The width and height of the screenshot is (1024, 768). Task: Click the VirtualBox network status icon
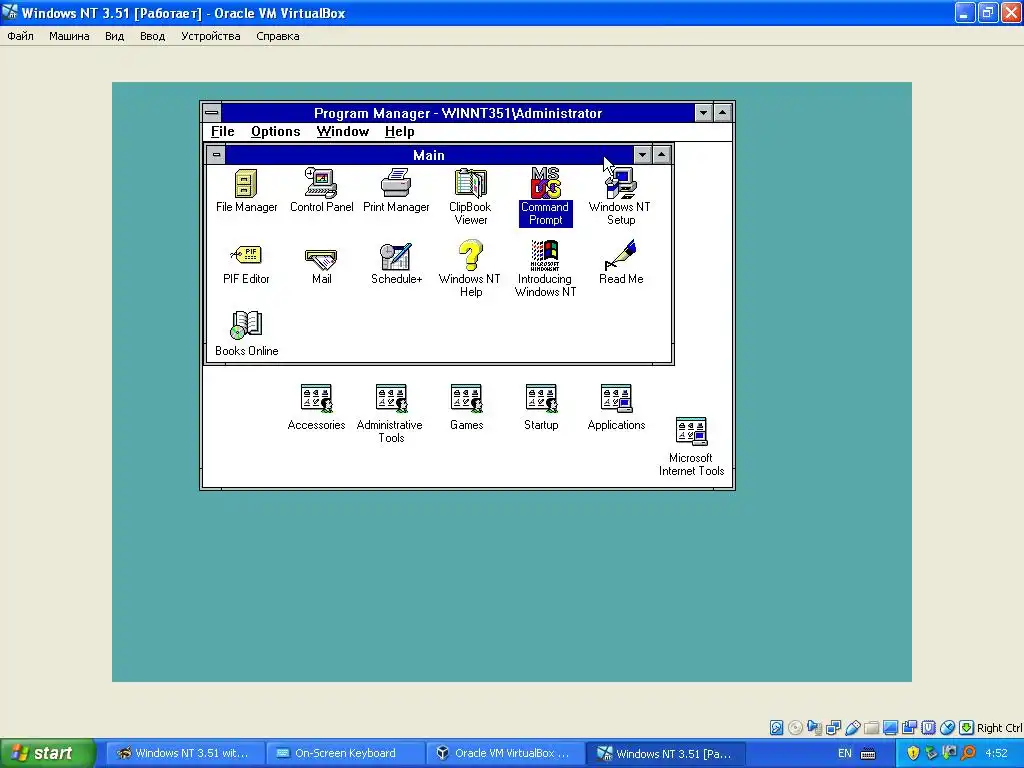833,728
